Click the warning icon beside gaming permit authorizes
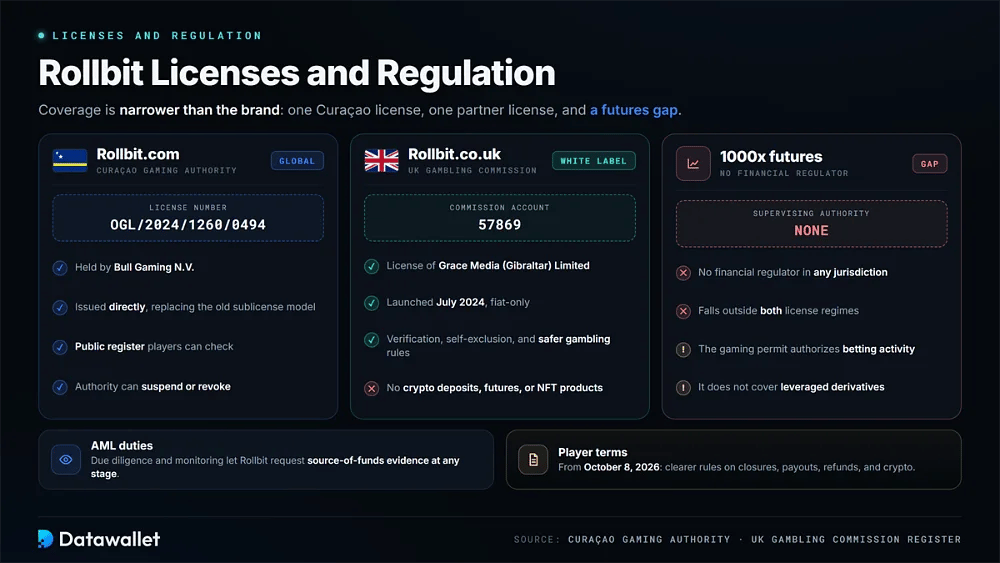The width and height of the screenshot is (1000, 563). (x=683, y=349)
